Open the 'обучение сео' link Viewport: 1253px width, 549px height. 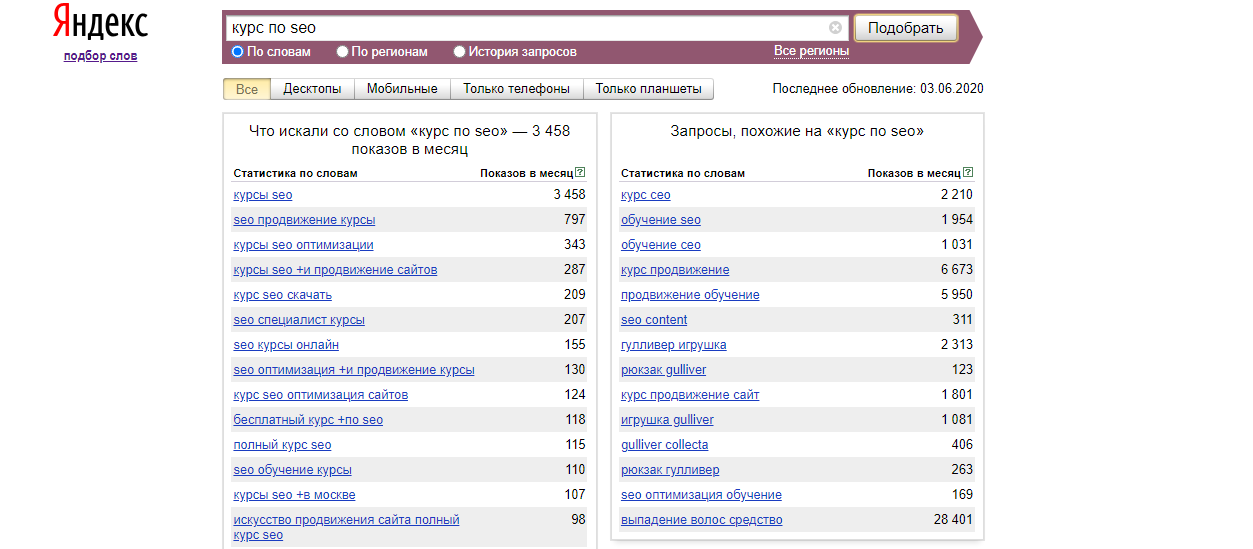pyautogui.click(x=661, y=245)
